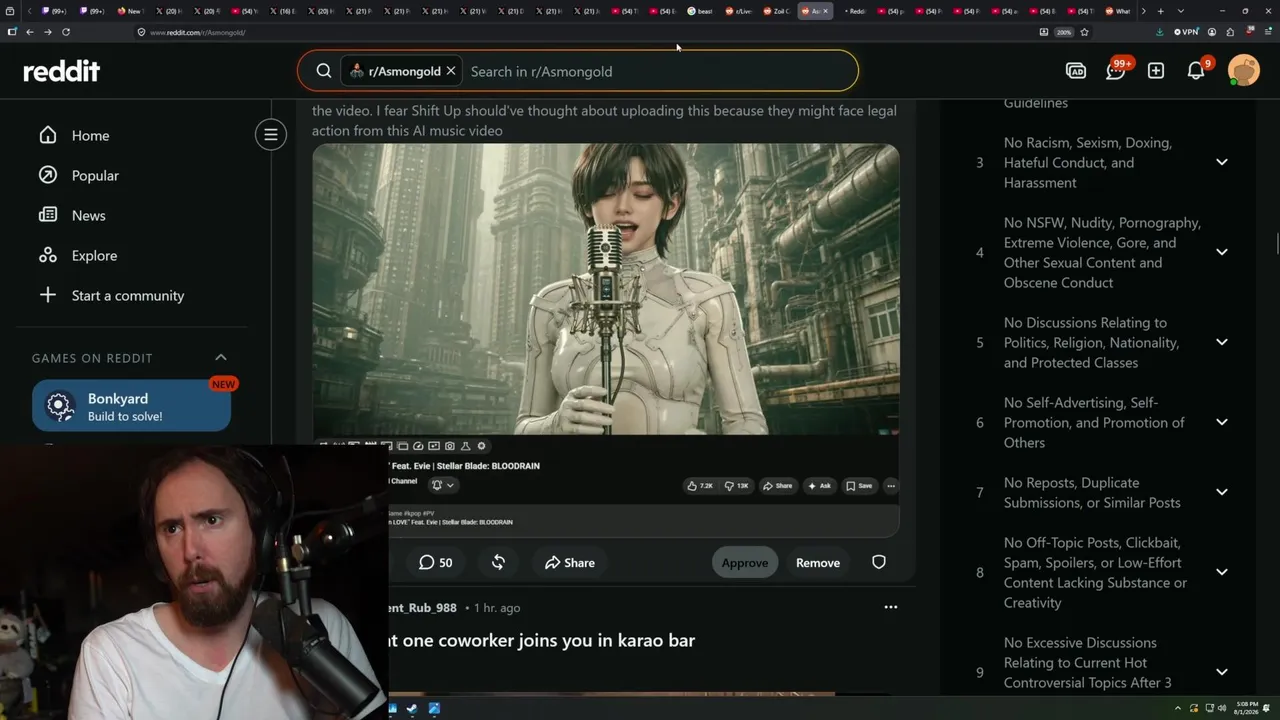Show hidden system tray icons

pos(1180,708)
